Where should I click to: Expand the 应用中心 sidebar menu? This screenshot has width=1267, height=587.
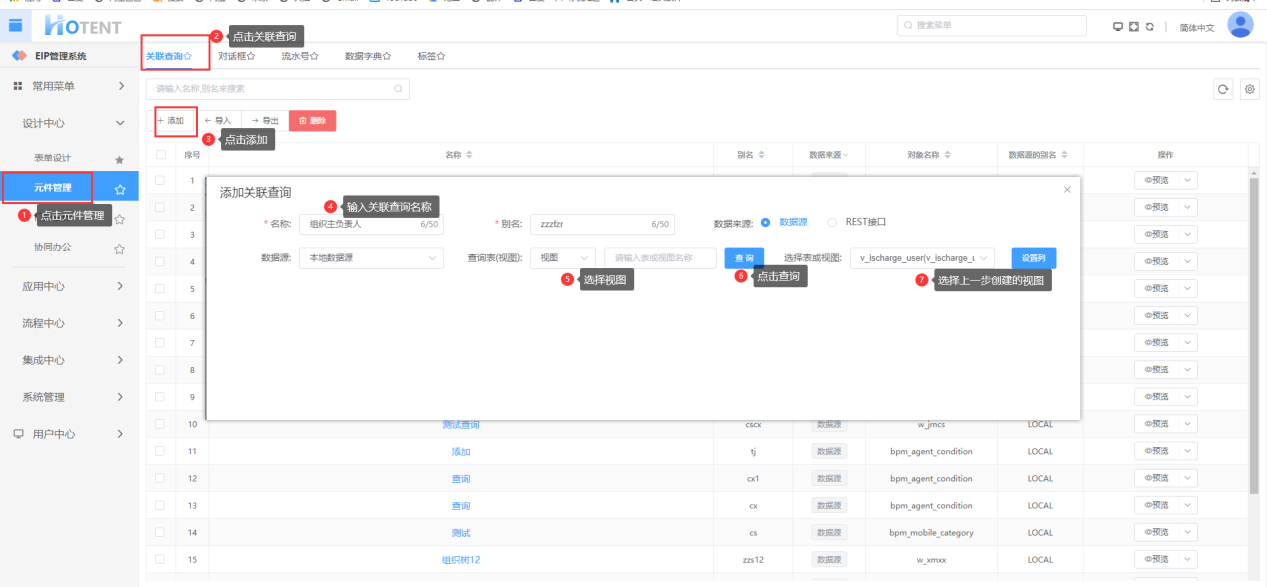tap(69, 286)
